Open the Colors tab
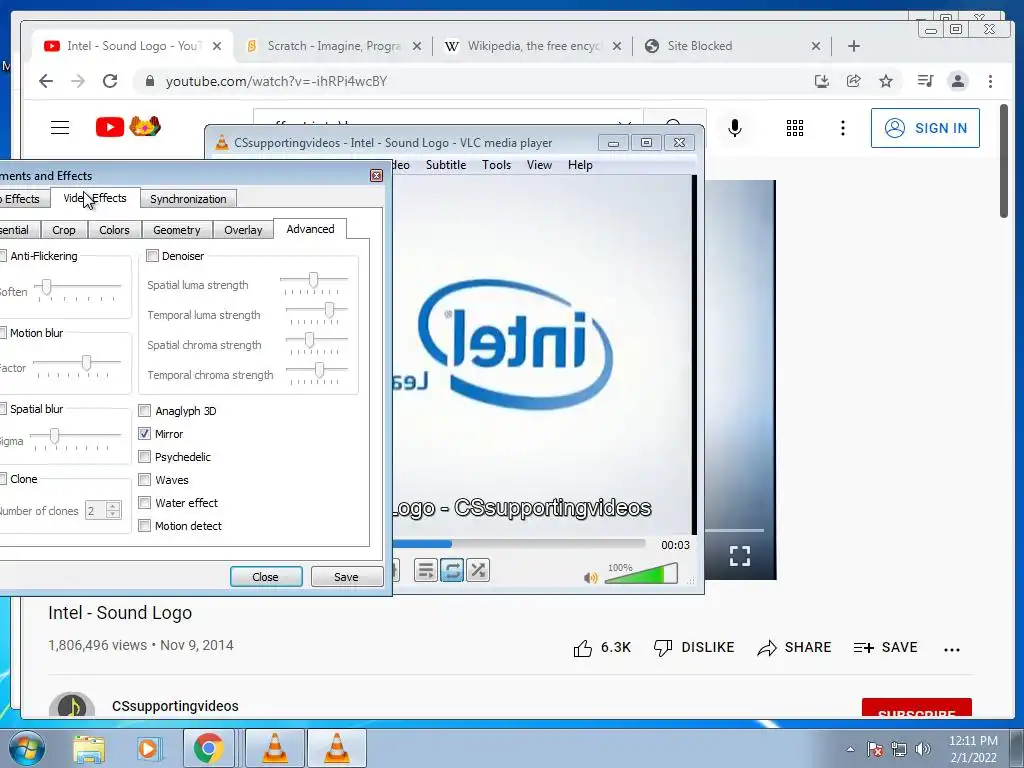The image size is (1024, 768). [114, 230]
